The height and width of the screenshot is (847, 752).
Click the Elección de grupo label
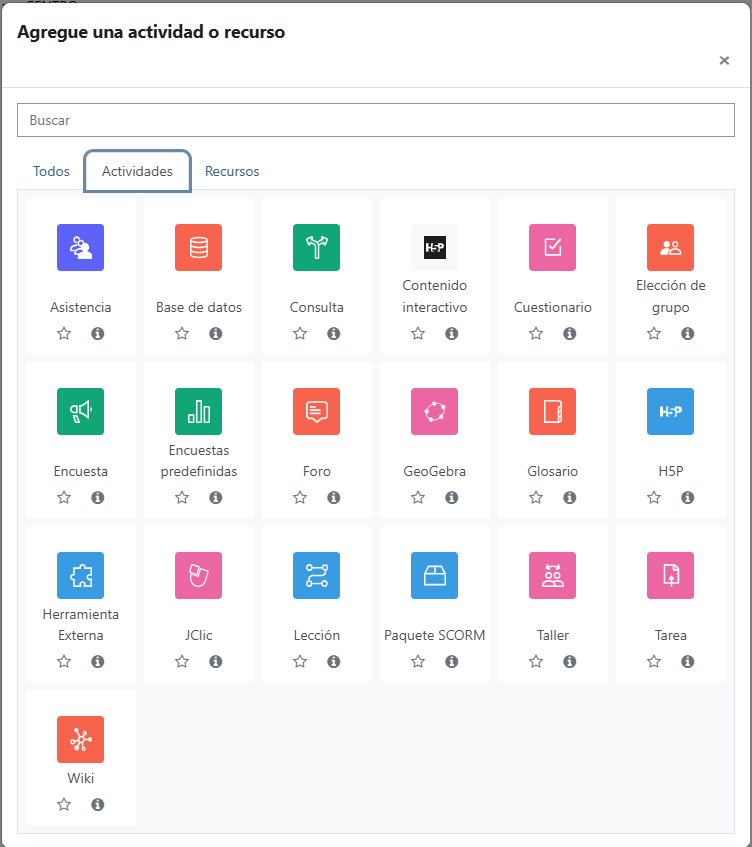670,296
